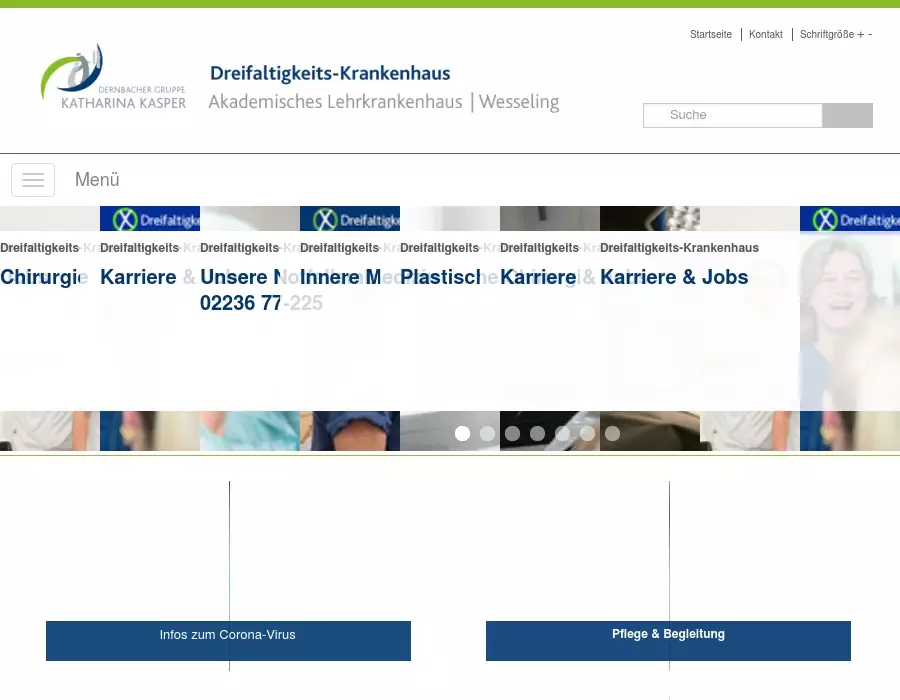Increase font size with plus sign
The height and width of the screenshot is (700, 900).
pos(860,34)
